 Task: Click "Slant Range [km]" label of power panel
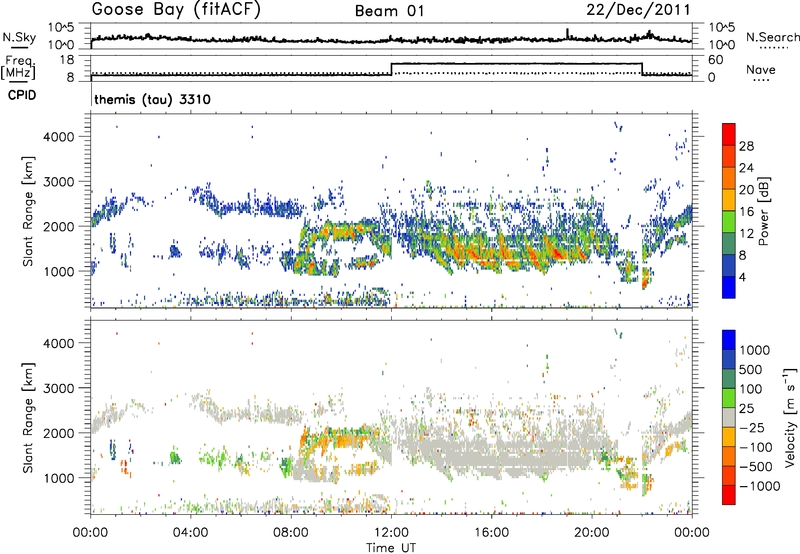tap(28, 211)
